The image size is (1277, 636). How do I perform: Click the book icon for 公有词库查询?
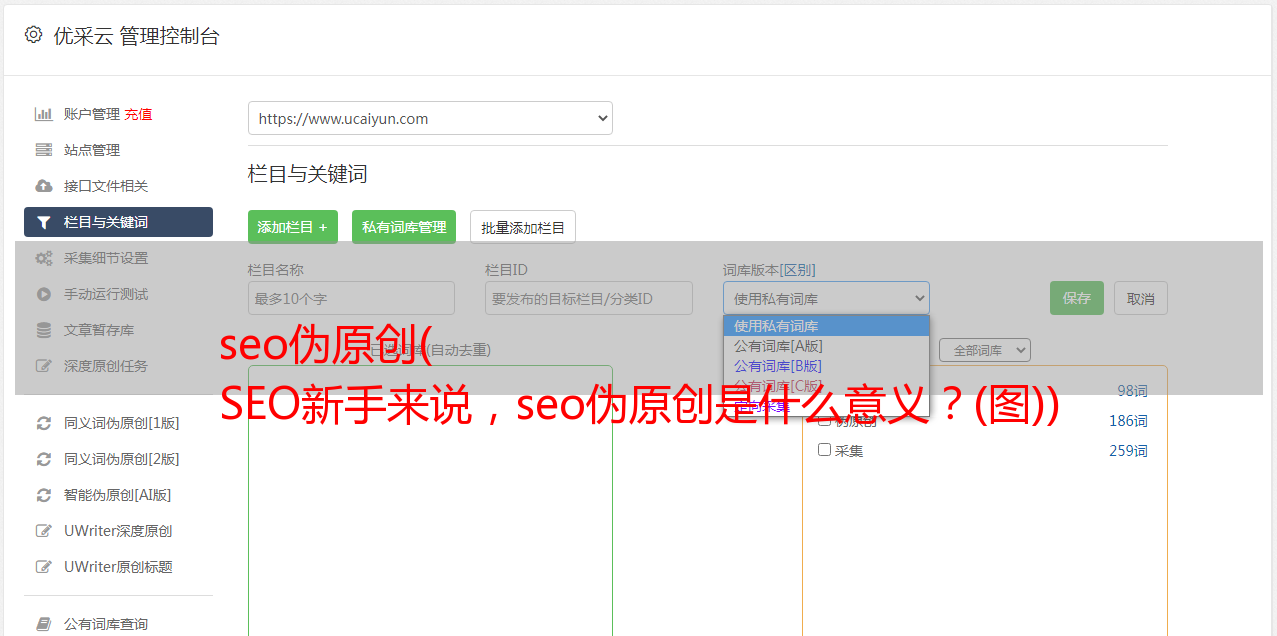click(44, 624)
